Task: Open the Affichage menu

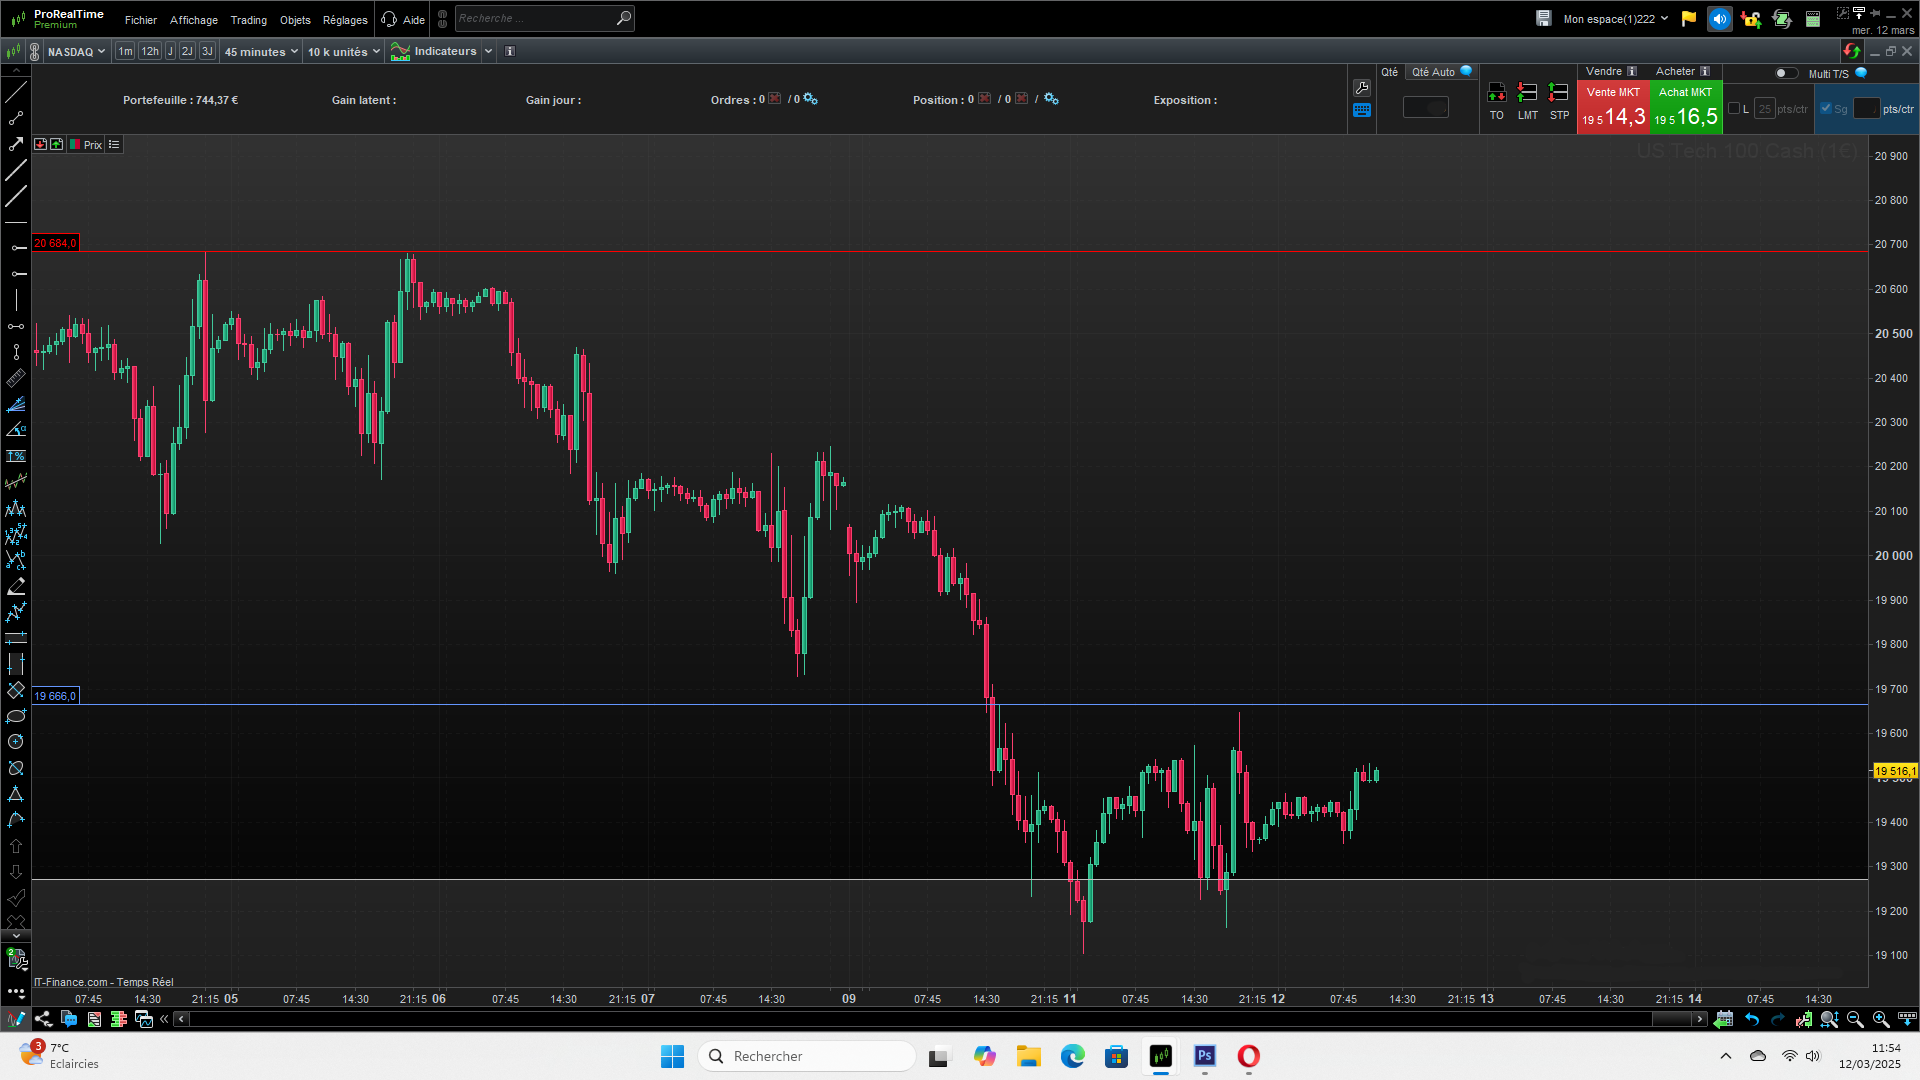Action: tap(193, 20)
